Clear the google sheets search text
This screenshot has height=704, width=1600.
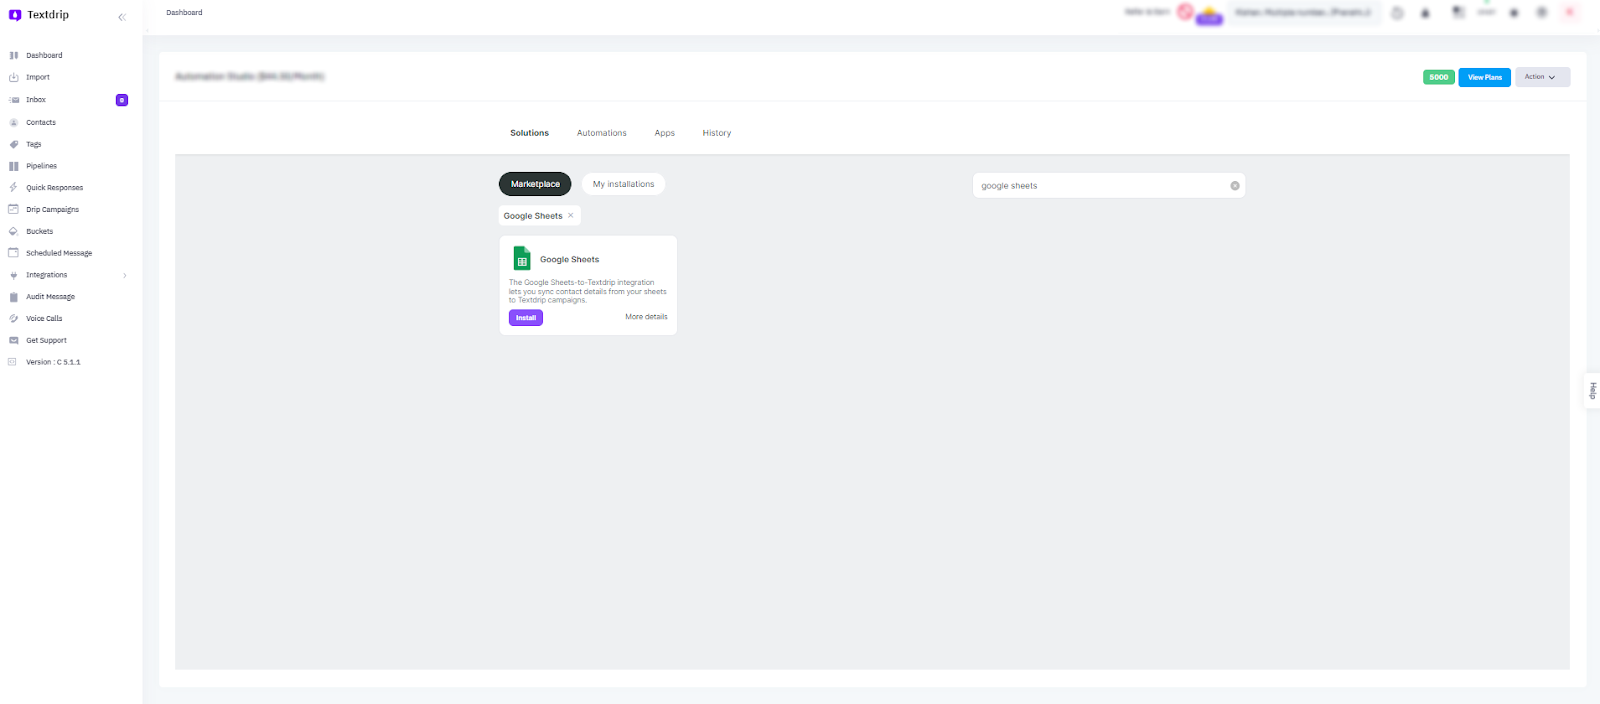click(x=1235, y=186)
